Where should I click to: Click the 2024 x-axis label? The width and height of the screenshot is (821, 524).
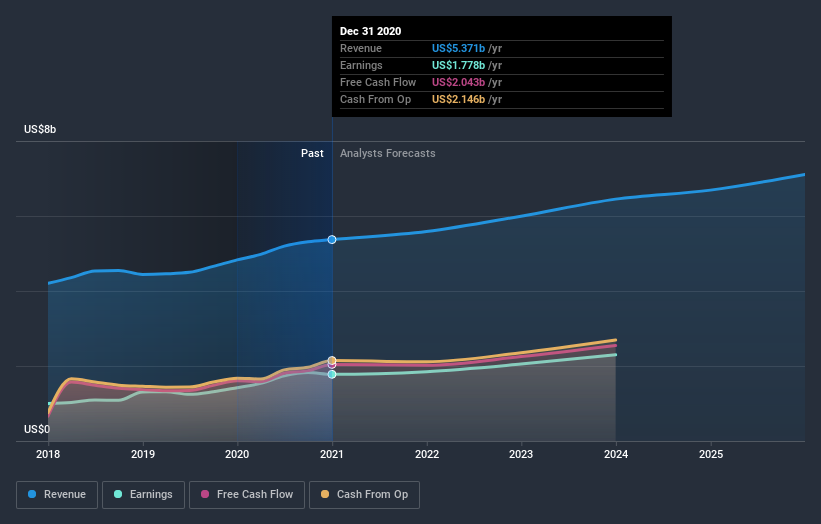616,454
